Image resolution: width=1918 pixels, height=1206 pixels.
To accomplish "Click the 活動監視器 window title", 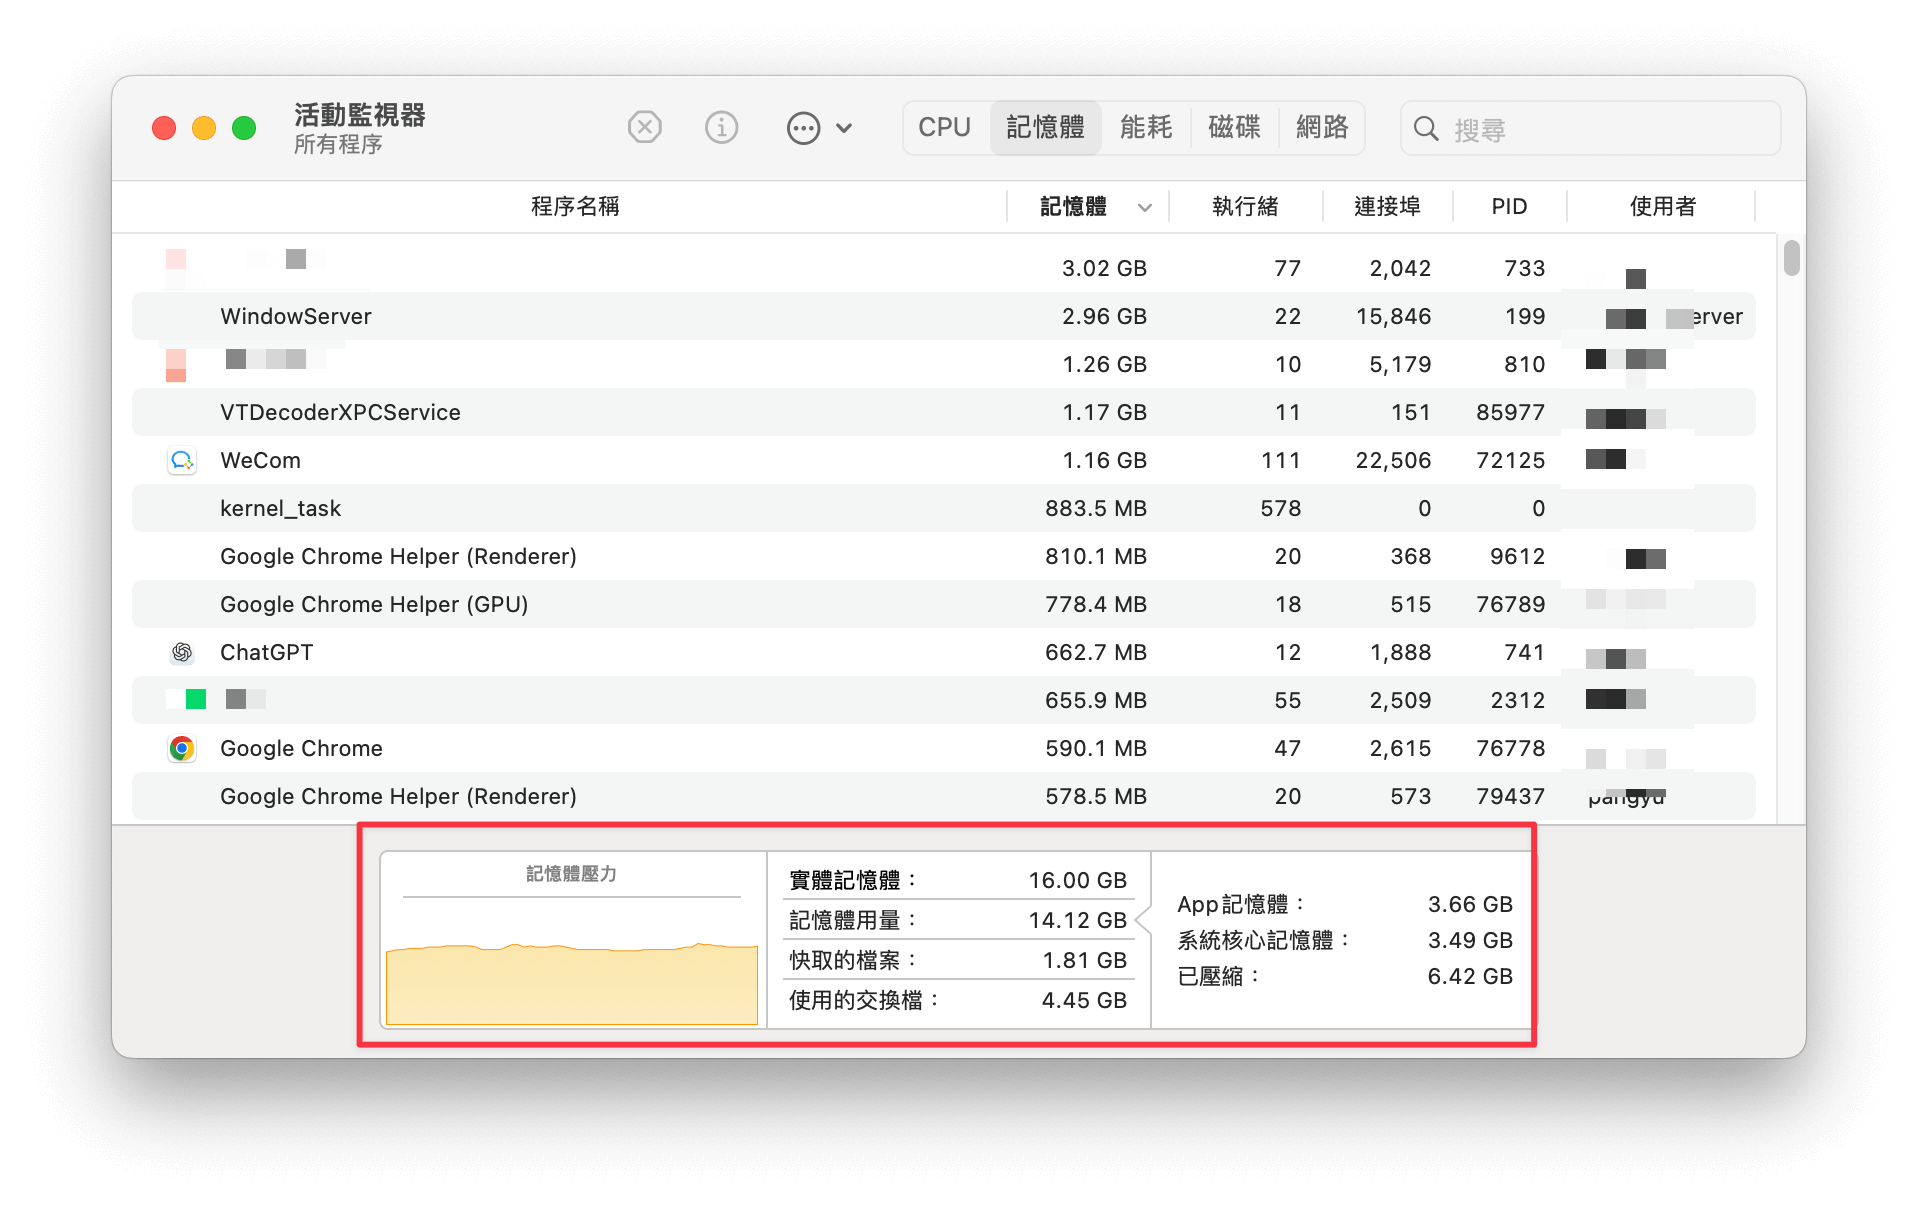I will pos(360,115).
